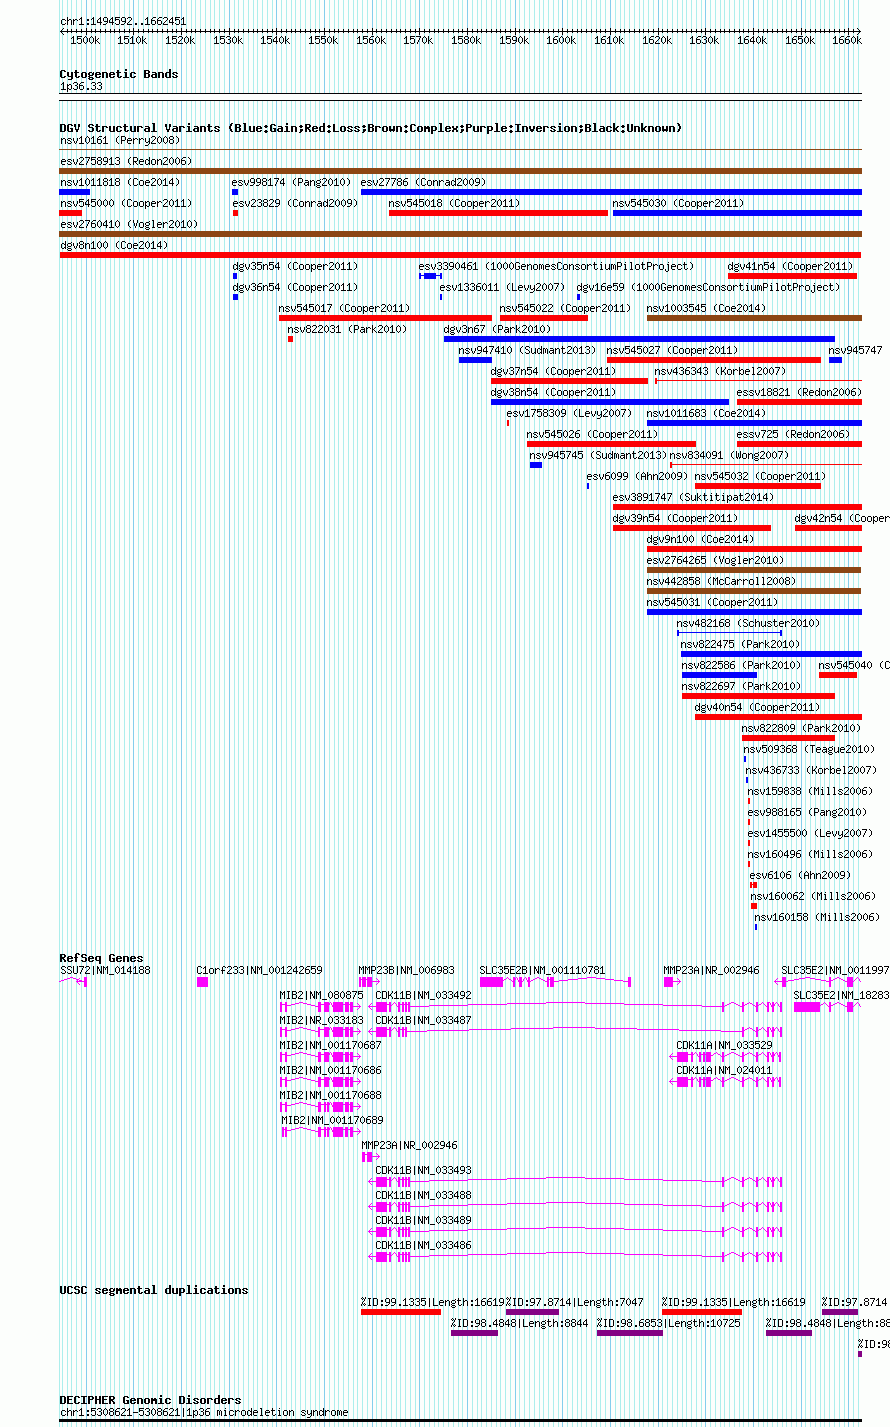890x1427 pixels.
Task: Select esv6099 (Ahn2009) label
Action: 637,476
